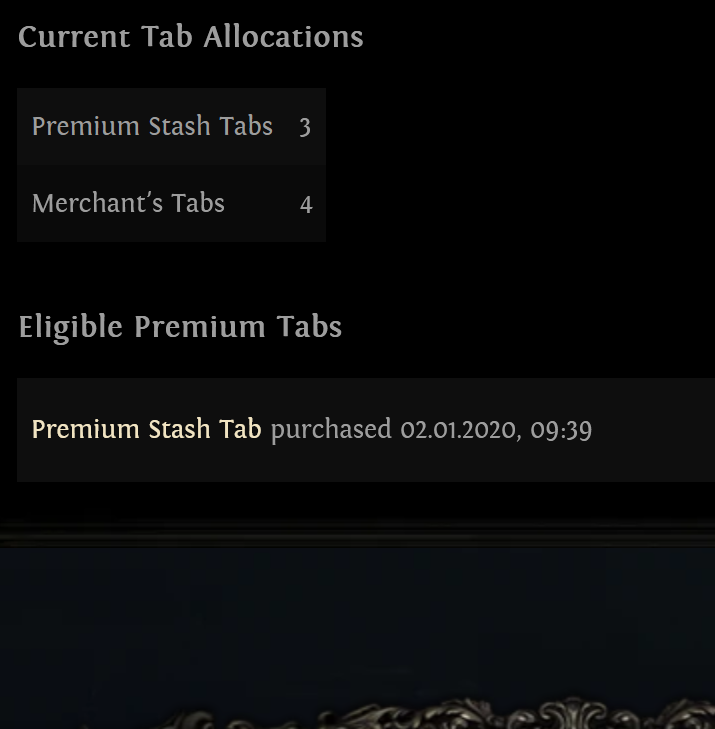The width and height of the screenshot is (715, 729).
Task: Click the Eligible Premium Tabs heading
Action: (x=180, y=327)
